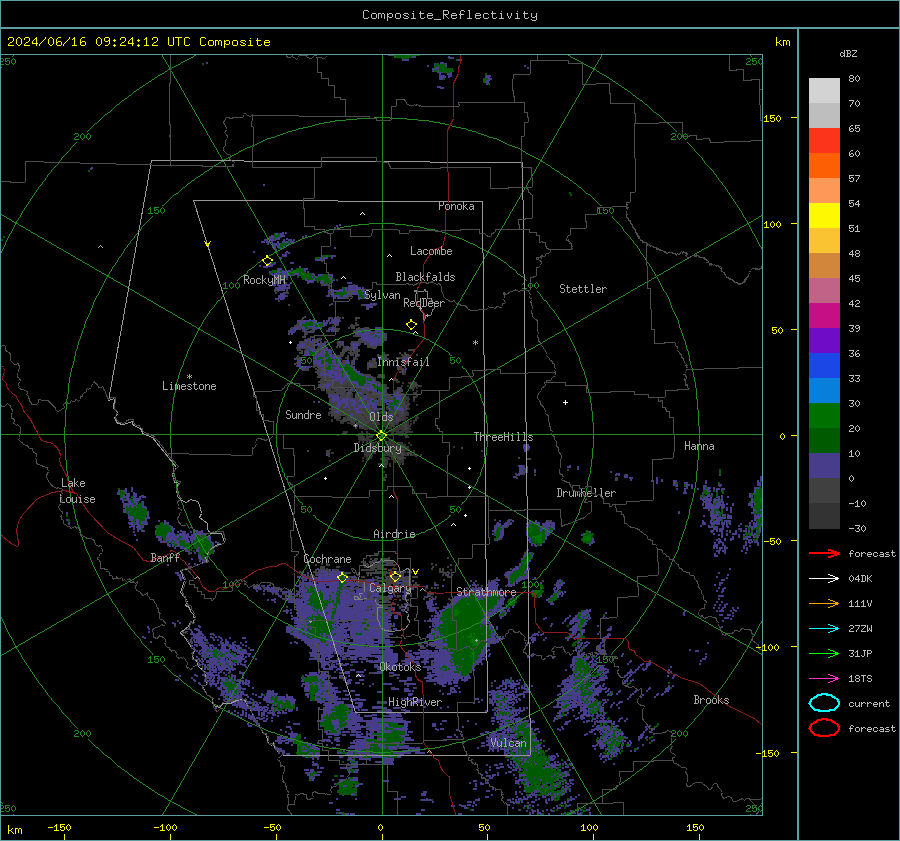Viewport: 900px width, 841px height.
Task: Click the magenta 18TS arrow legend icon
Action: (x=824, y=679)
